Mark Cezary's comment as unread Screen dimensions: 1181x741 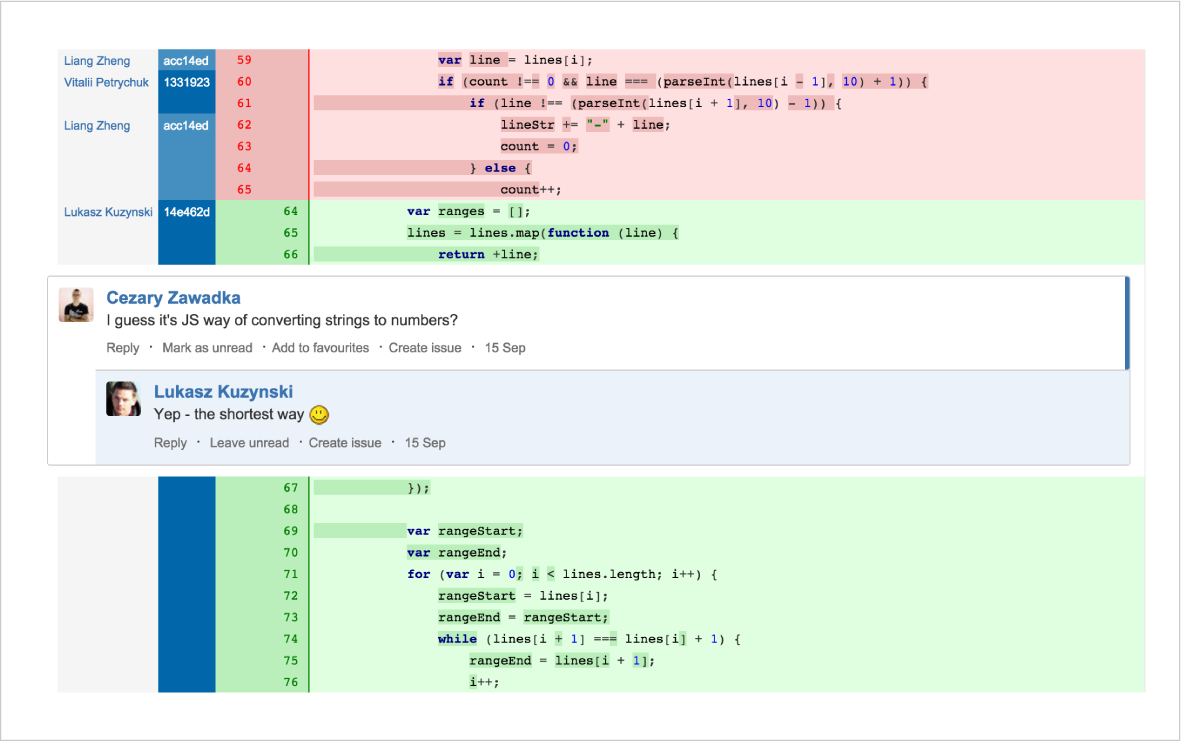point(207,347)
